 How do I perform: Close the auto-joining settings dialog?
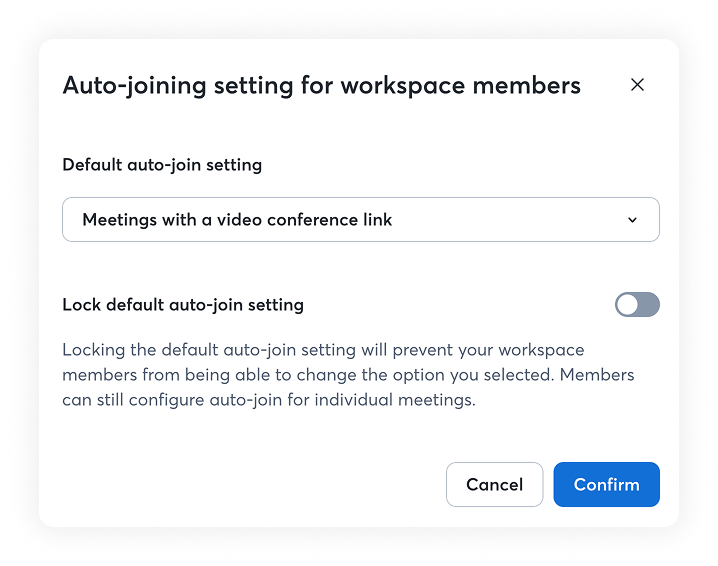pyautogui.click(x=637, y=85)
